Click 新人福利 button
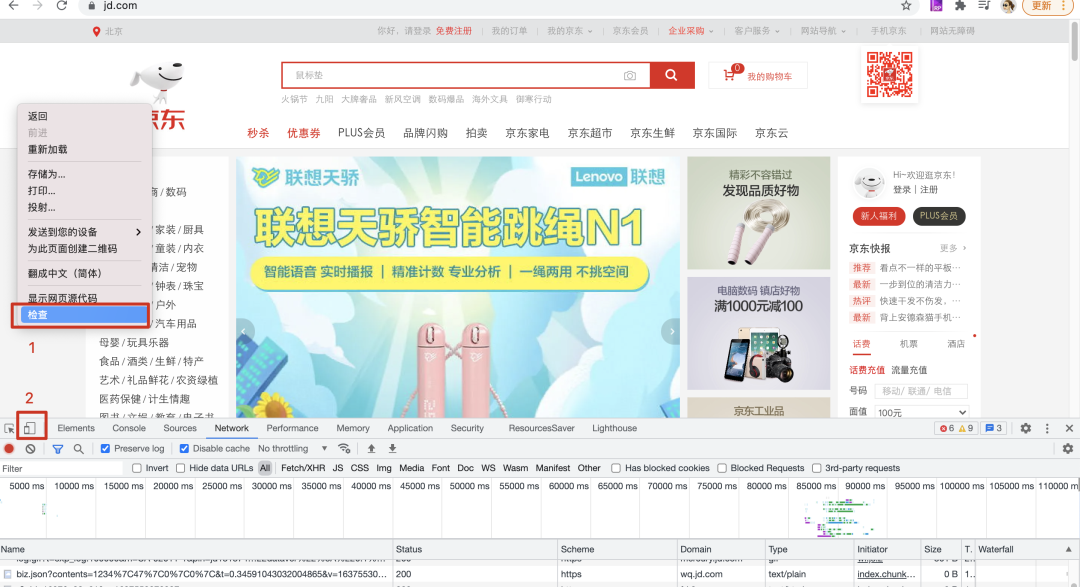1080x587 pixels. [878, 216]
